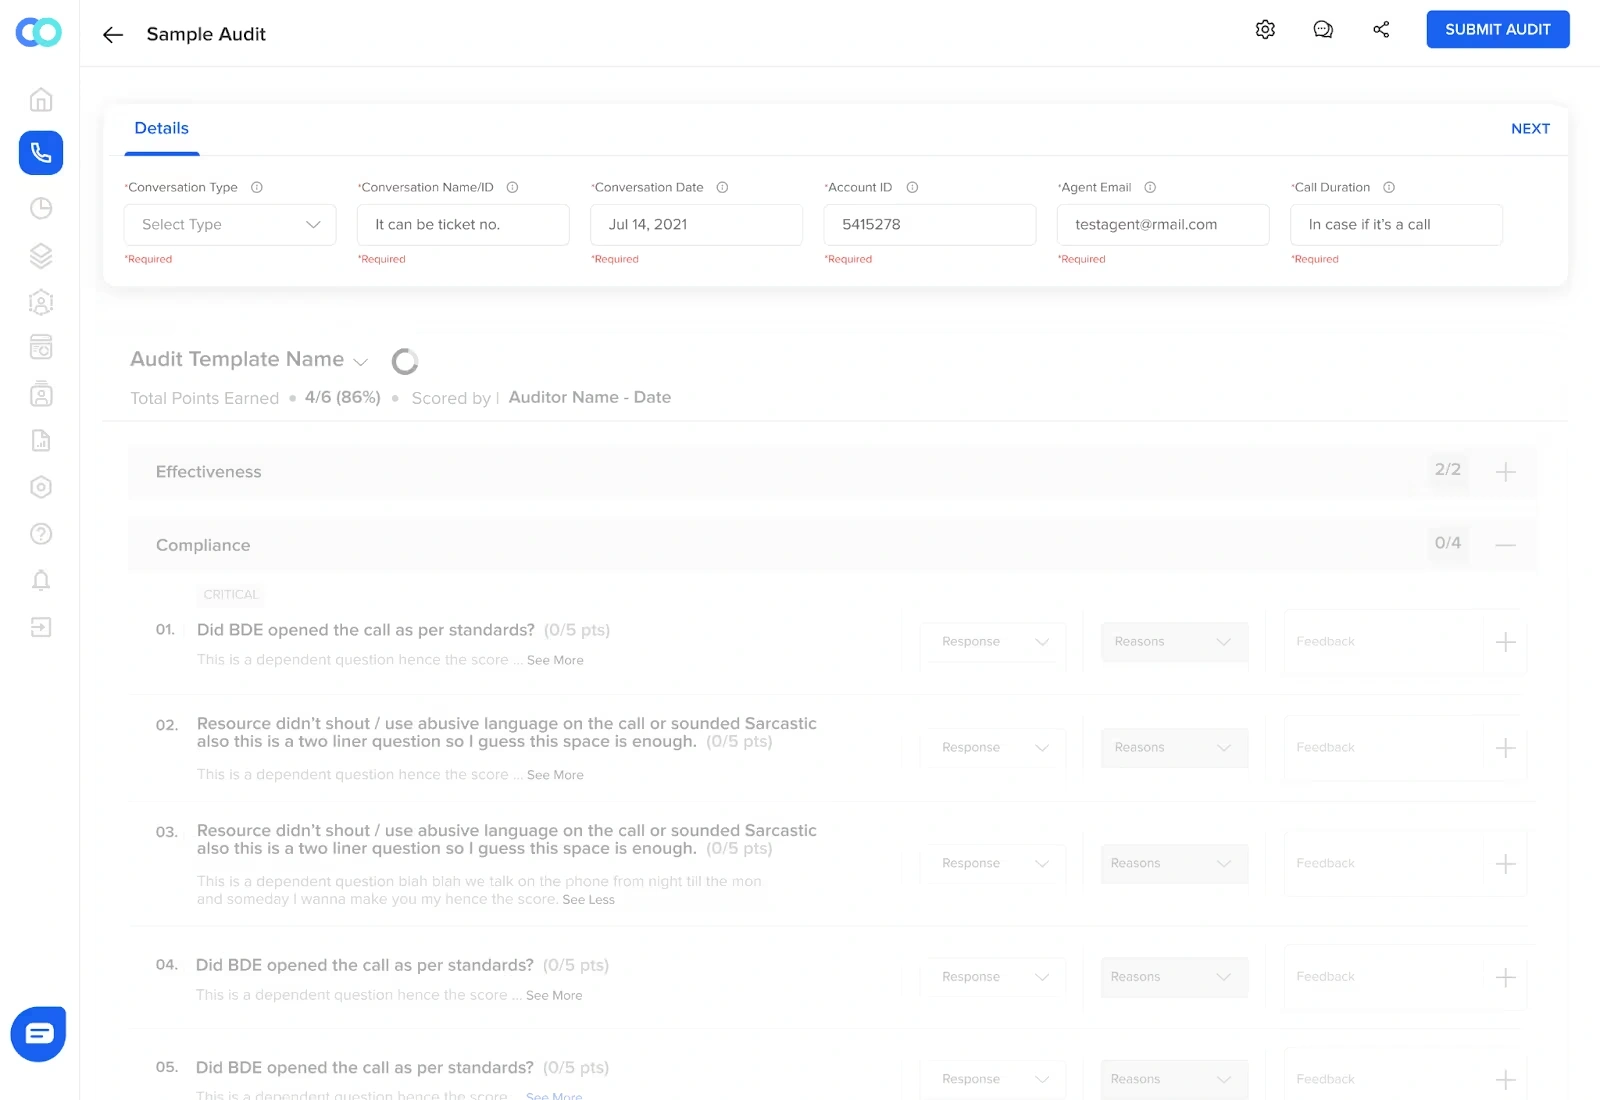Open the notifications bell in the sidebar
The width and height of the screenshot is (1600, 1100).
[x=40, y=580]
